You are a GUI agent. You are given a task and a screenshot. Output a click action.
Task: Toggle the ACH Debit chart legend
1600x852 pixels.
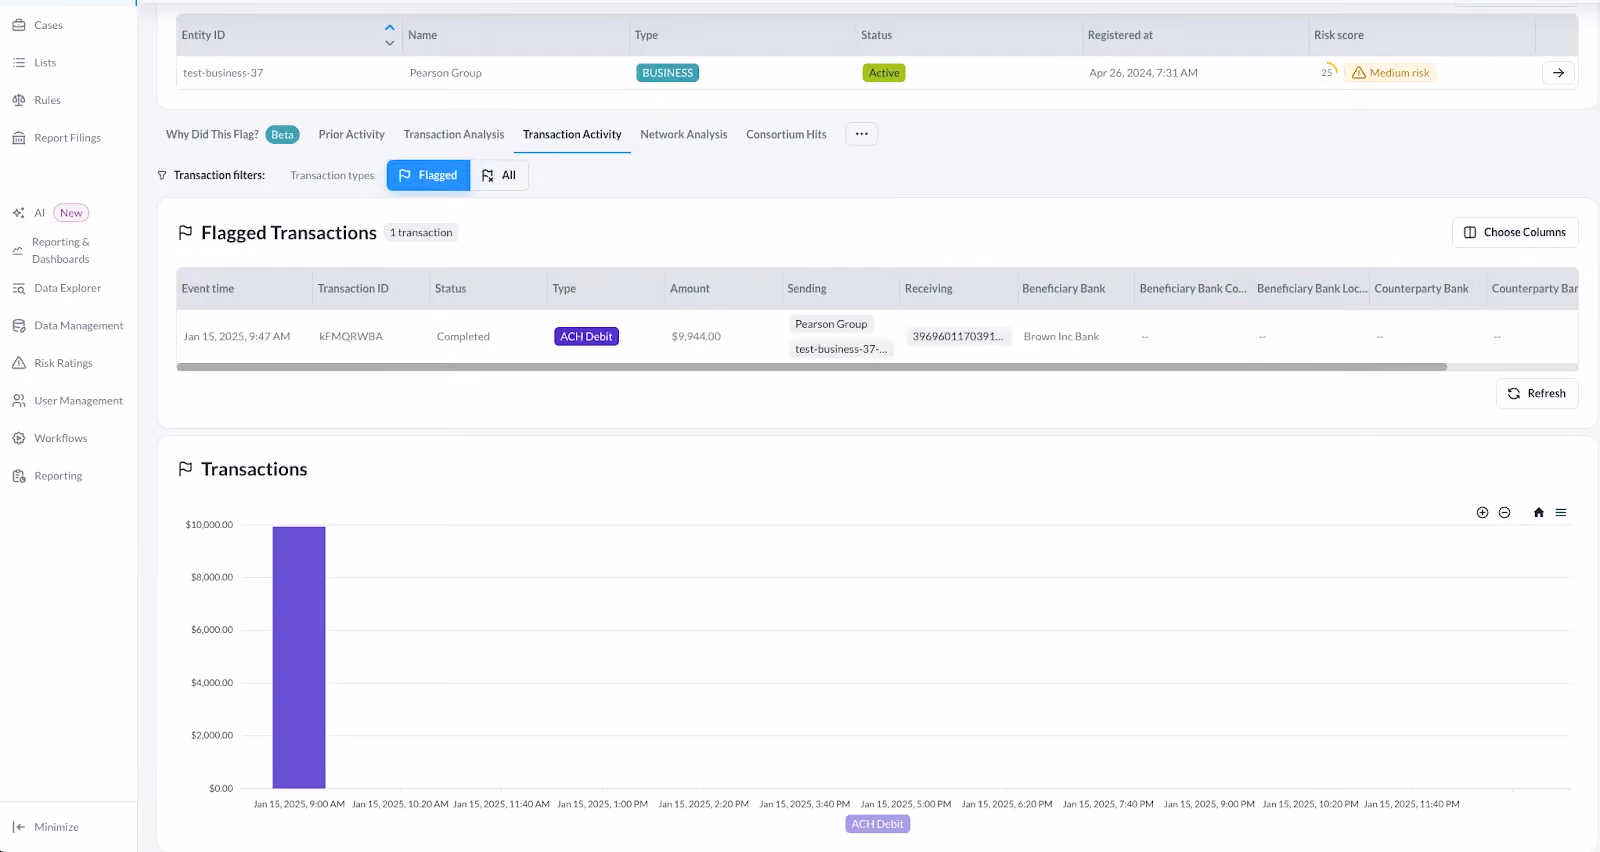[x=877, y=824]
